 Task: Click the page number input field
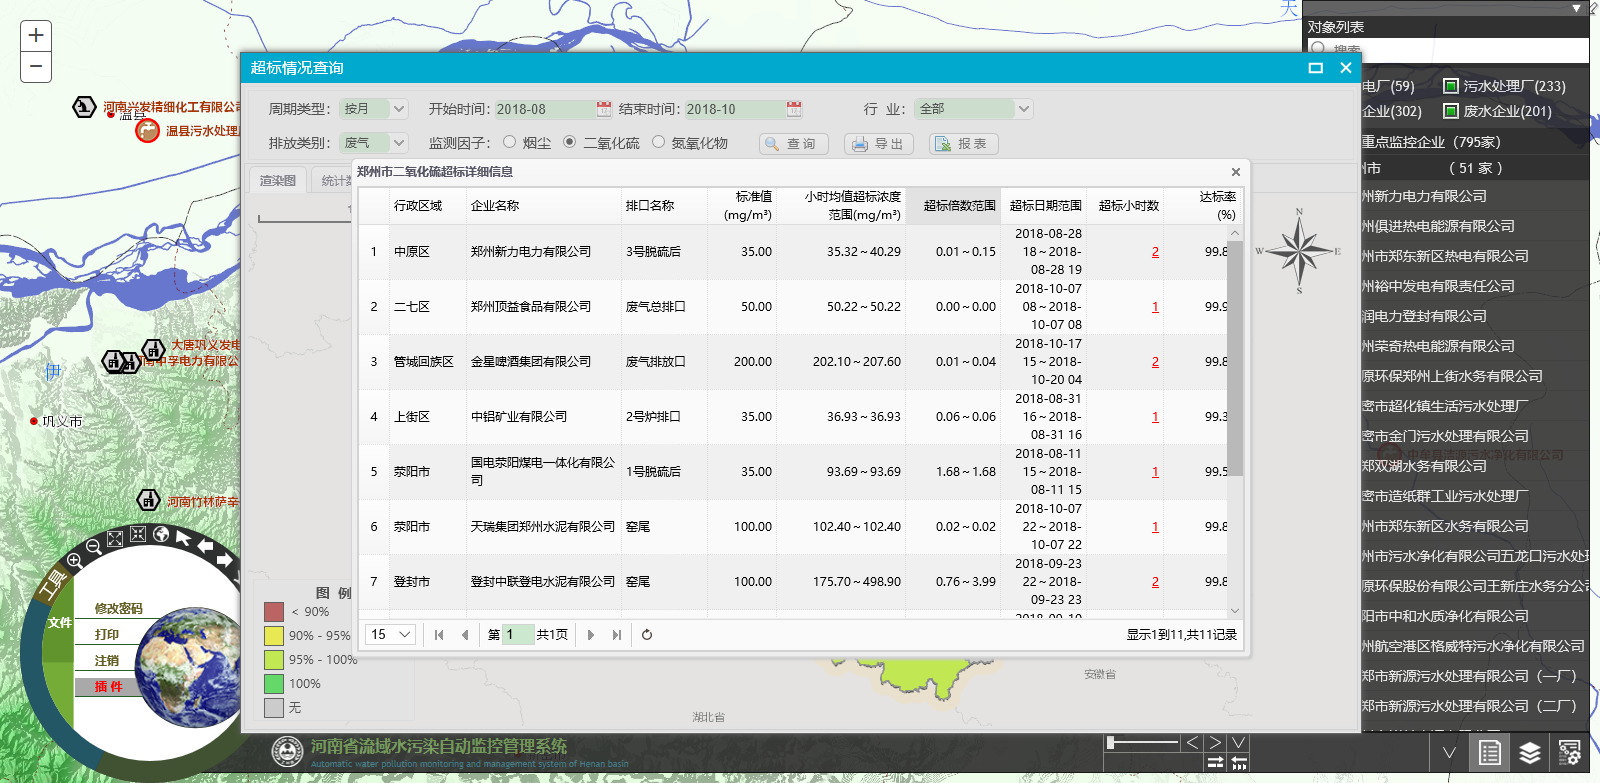tap(517, 635)
